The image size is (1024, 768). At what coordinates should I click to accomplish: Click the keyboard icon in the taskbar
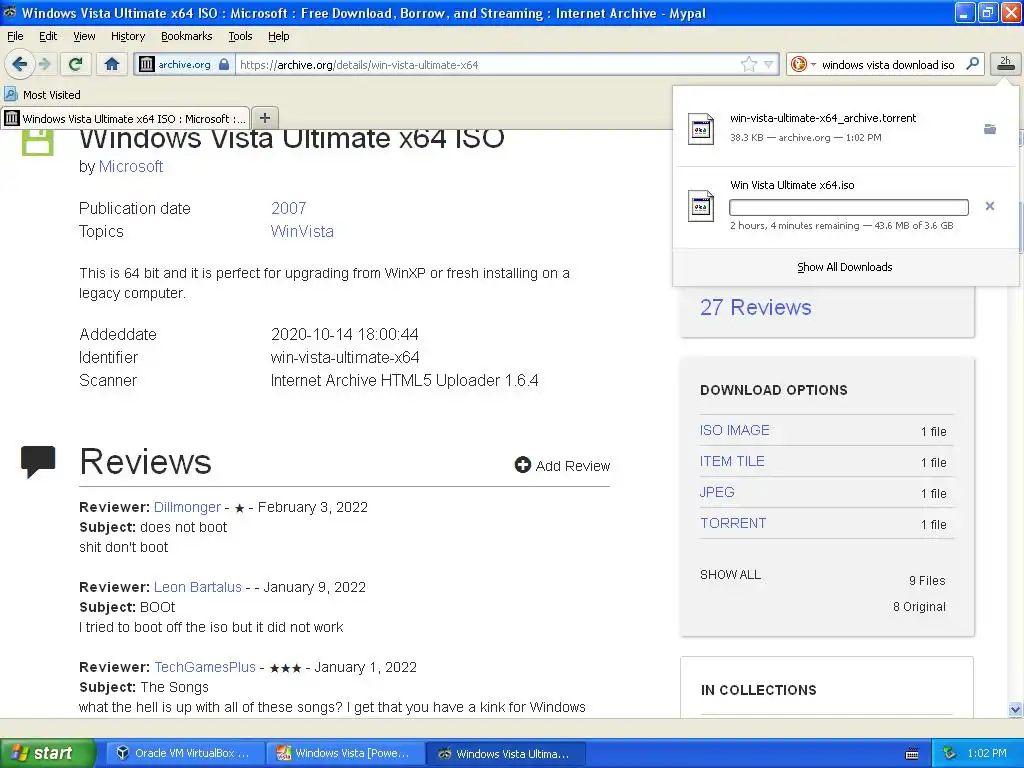pyautogui.click(x=912, y=754)
